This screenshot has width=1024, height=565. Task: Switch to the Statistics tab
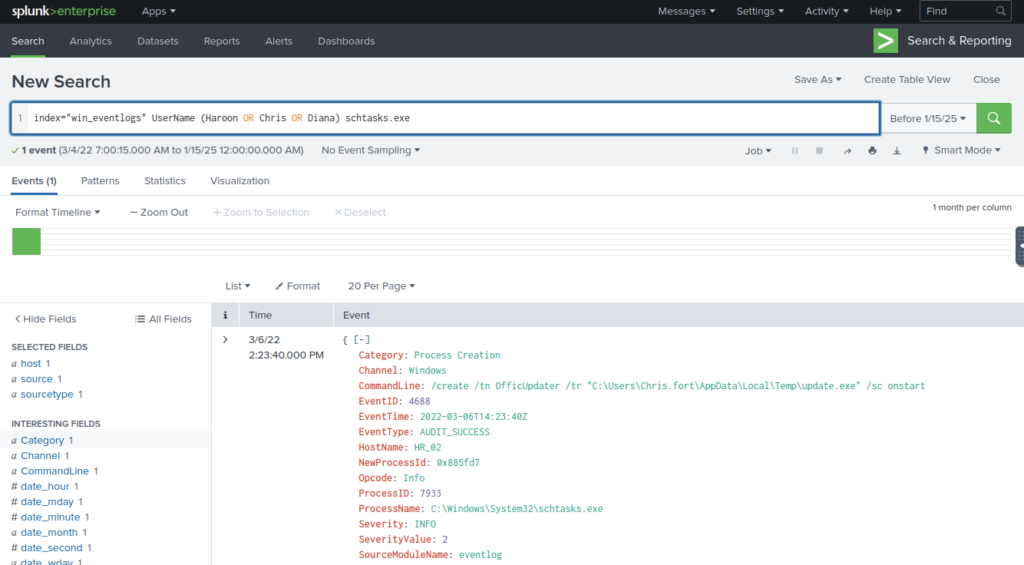[x=165, y=181]
